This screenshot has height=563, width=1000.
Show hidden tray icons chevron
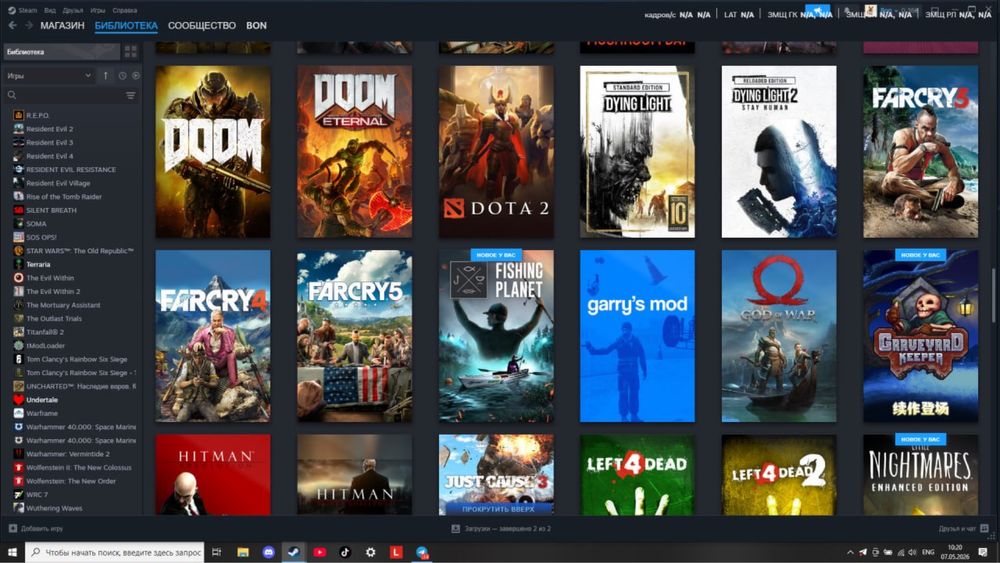coord(849,552)
